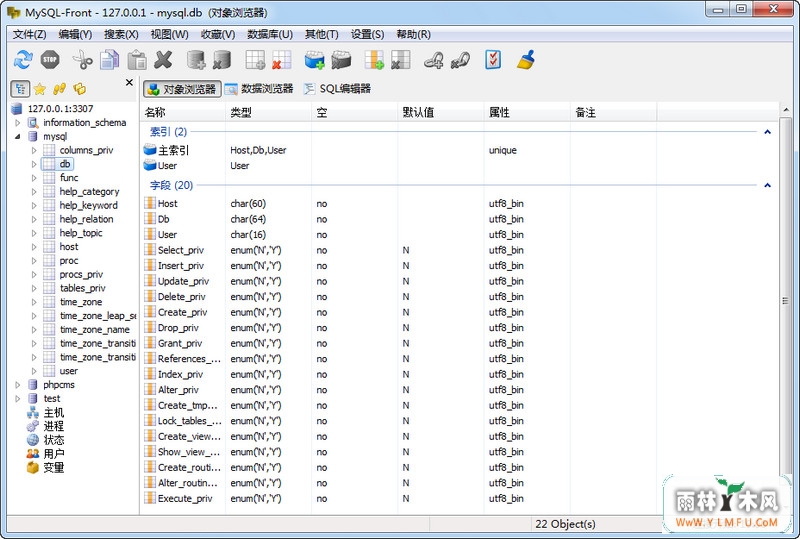Expand the phpcms database node
Screen dimensions: 800x539
tap(18, 384)
